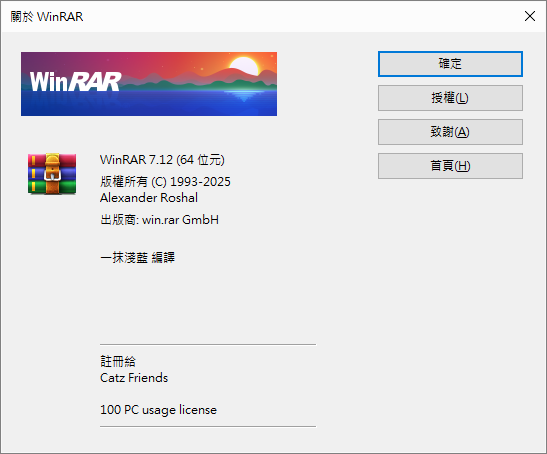The image size is (547, 454).
Task: Click the 關於 WinRAR title bar text
Action: 47,16
